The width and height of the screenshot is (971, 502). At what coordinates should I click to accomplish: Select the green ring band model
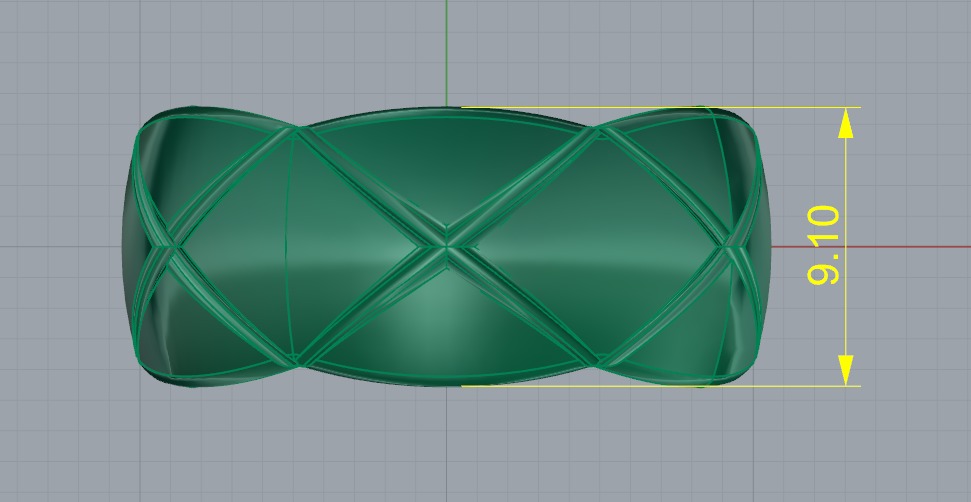click(x=446, y=247)
